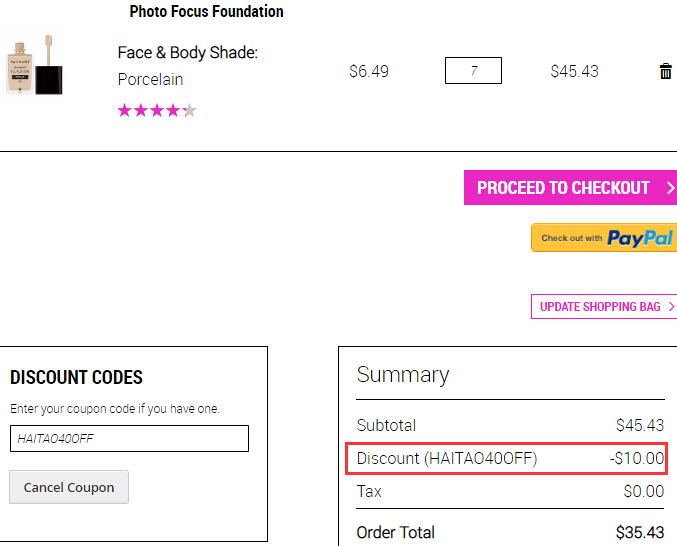Update the shopping bag

point(604,306)
